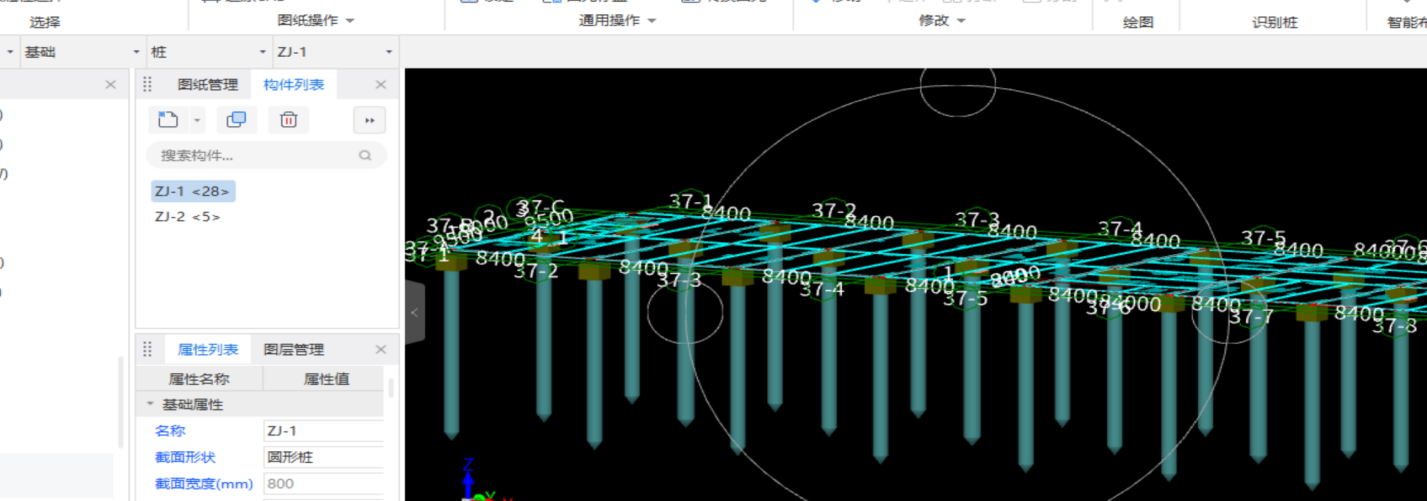The width and height of the screenshot is (1427, 501).
Task: Close the 构件列表 panel
Action: [x=380, y=85]
